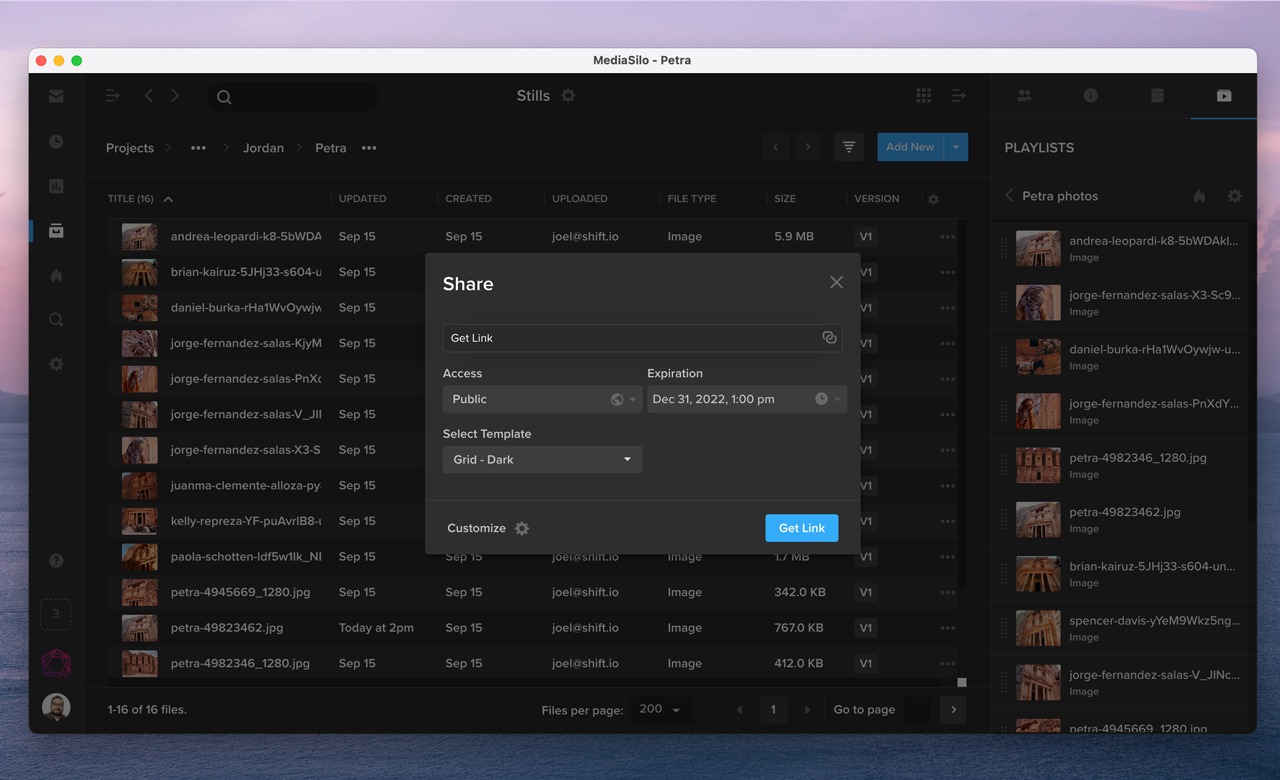Viewport: 1280px width, 780px height.
Task: Open Files per page 200 dropdown
Action: (660, 710)
